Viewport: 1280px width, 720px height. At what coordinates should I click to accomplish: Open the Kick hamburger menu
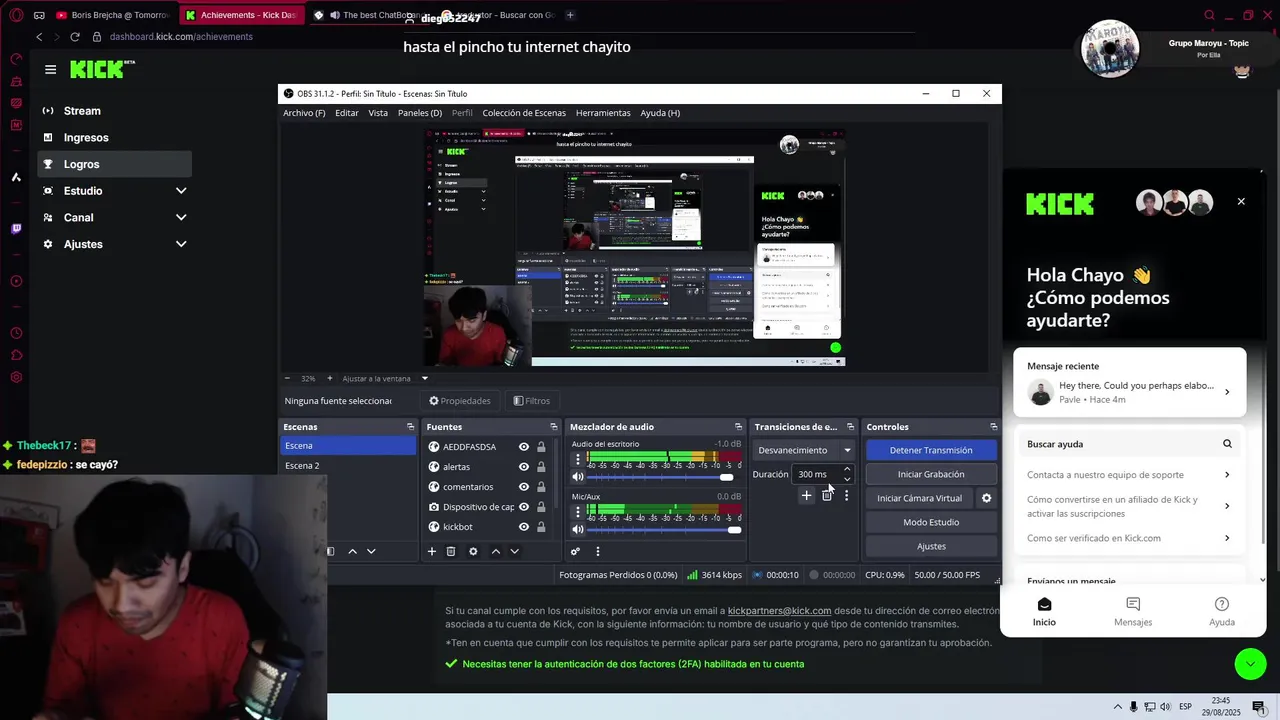click(x=50, y=69)
